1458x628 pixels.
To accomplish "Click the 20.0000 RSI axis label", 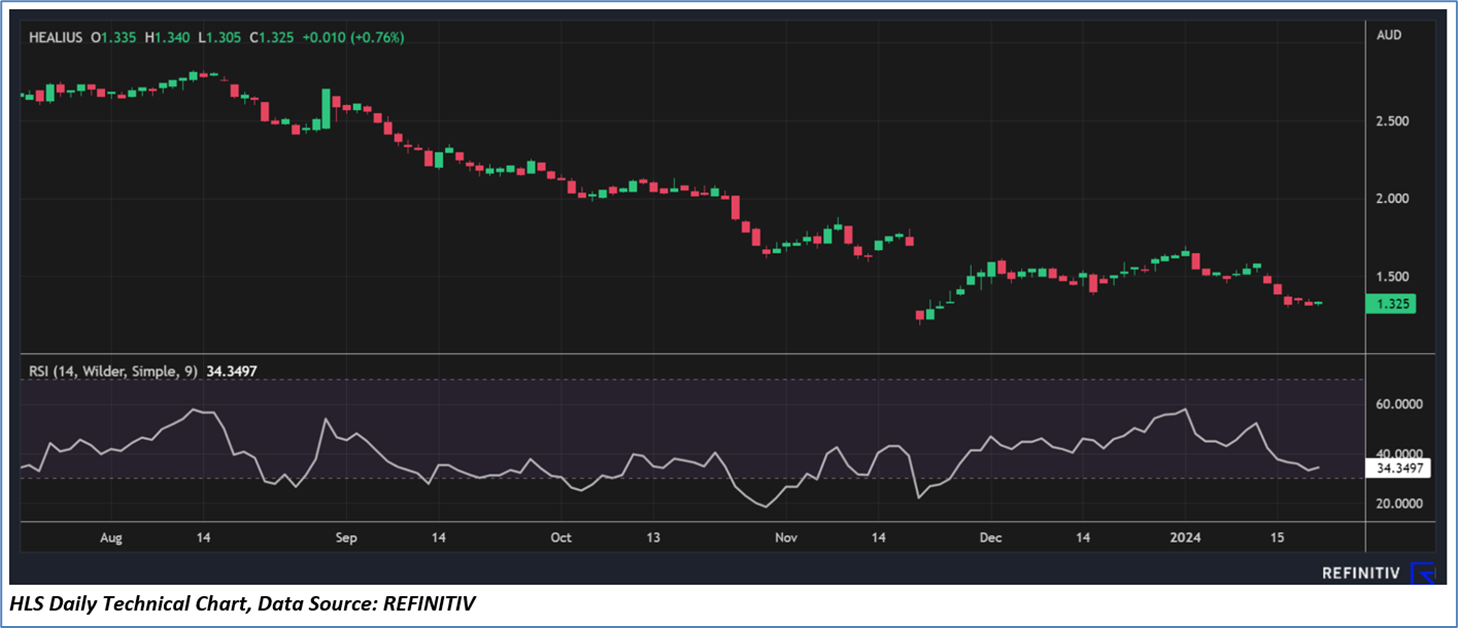I will [x=1400, y=503].
